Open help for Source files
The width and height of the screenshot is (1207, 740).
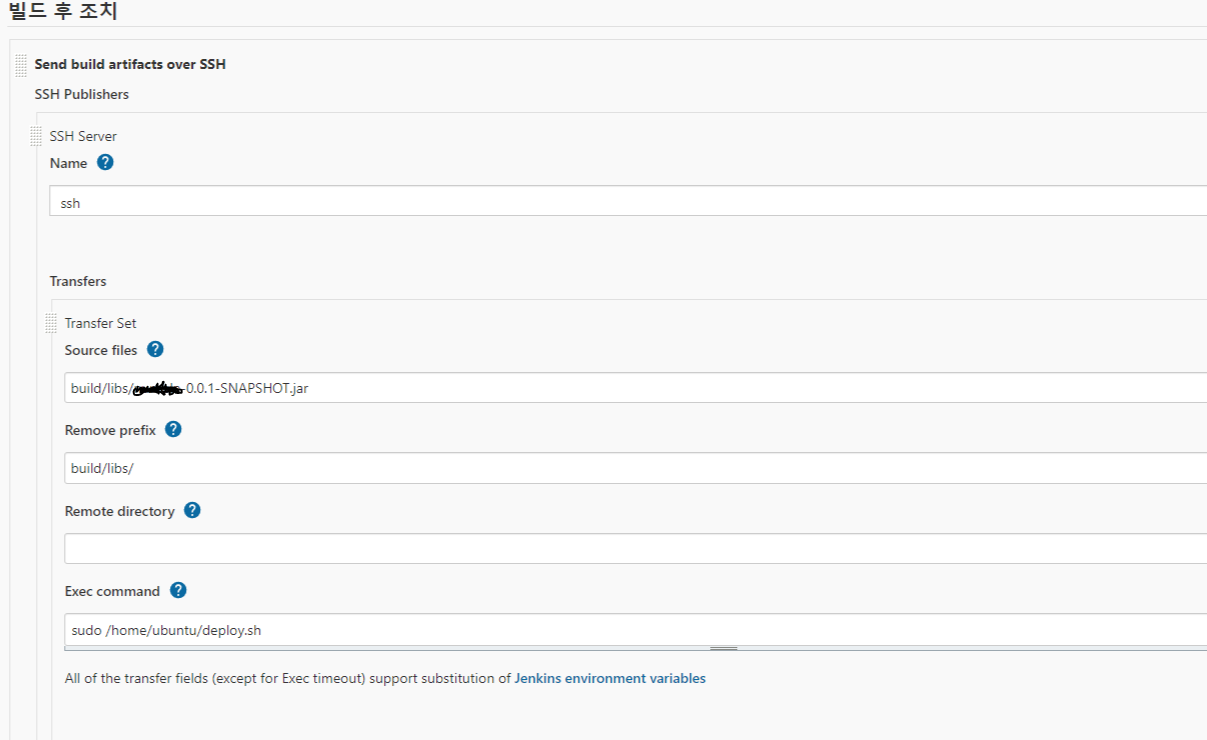point(155,350)
